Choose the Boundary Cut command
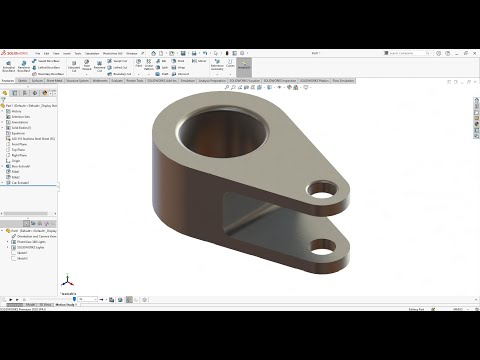This screenshot has width=480, height=360. click(x=119, y=74)
